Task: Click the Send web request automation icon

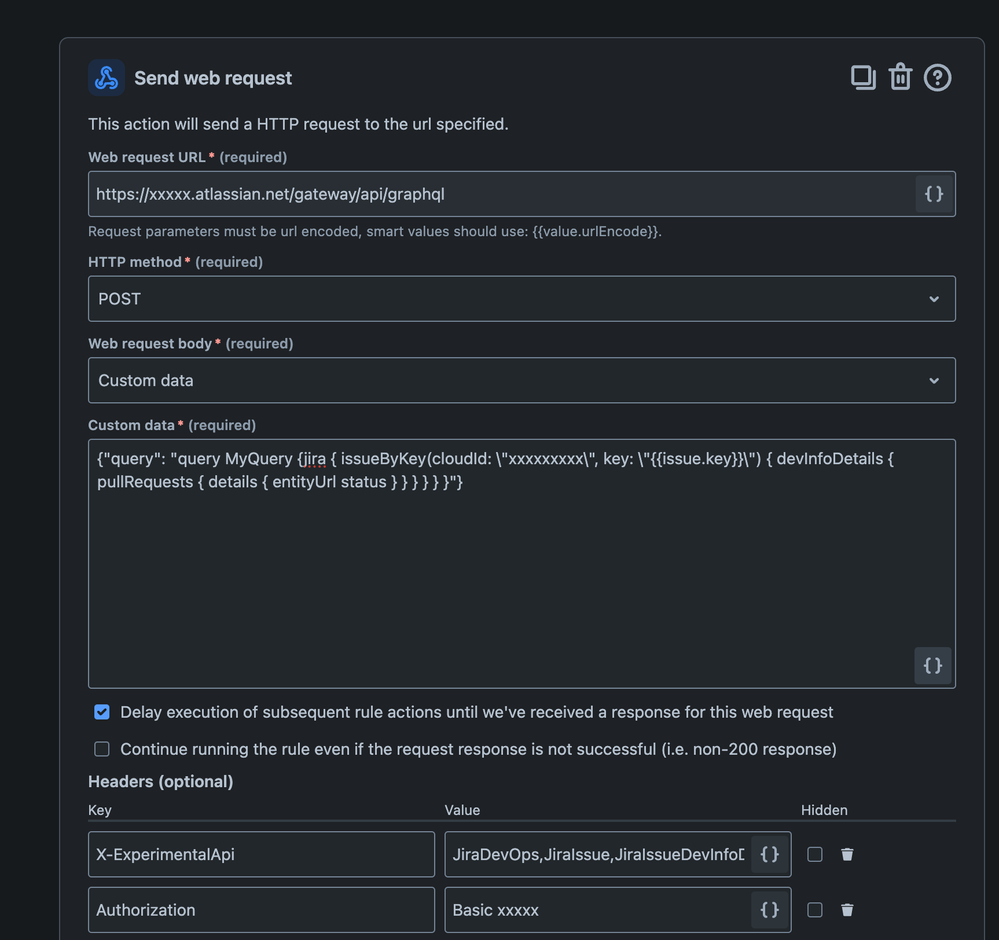Action: point(106,77)
